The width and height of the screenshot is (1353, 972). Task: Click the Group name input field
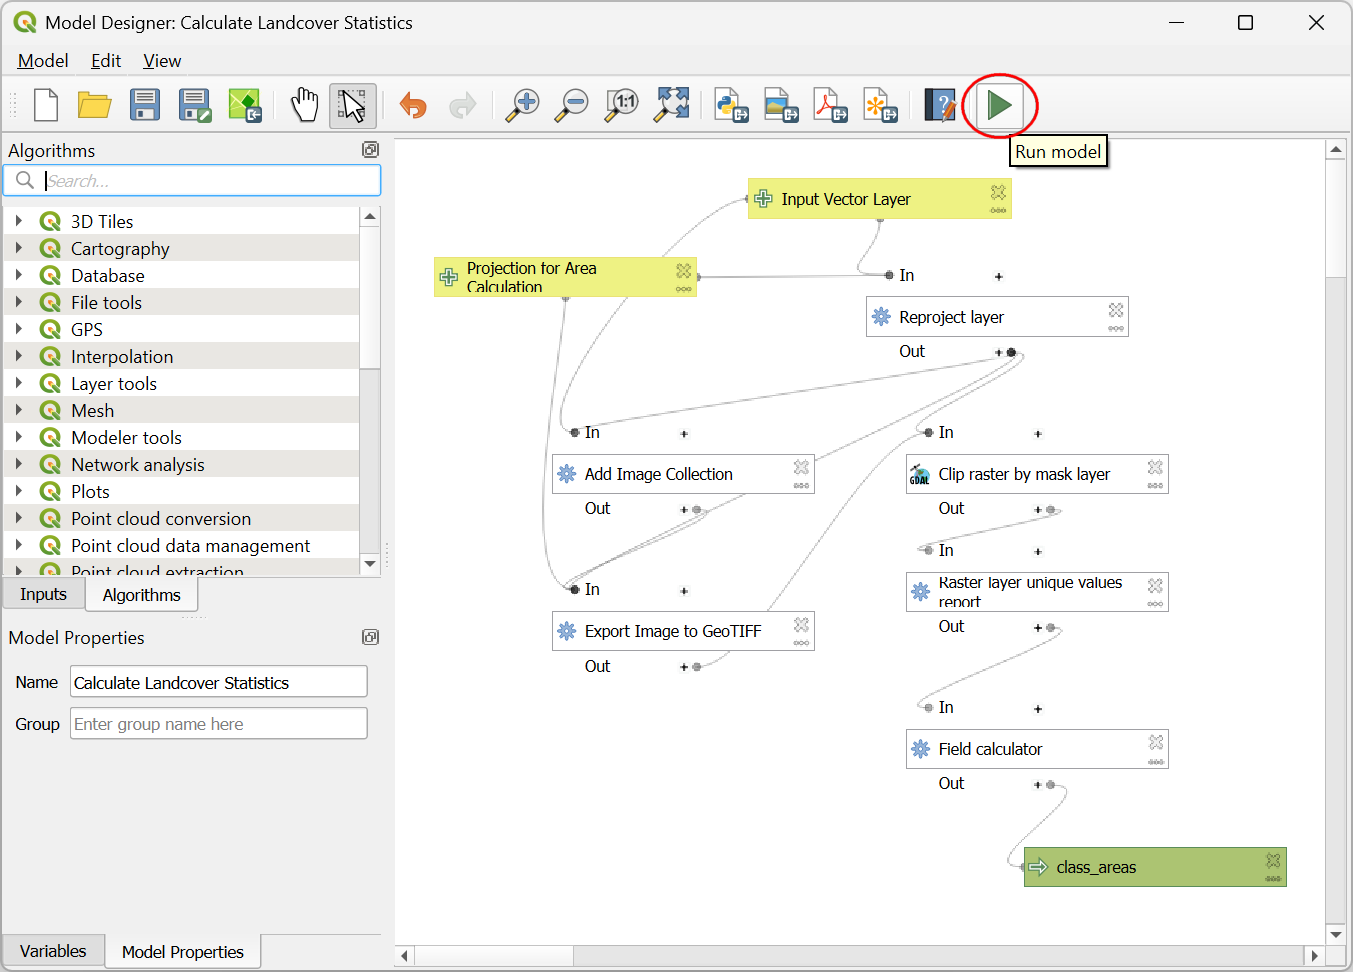pyautogui.click(x=218, y=724)
